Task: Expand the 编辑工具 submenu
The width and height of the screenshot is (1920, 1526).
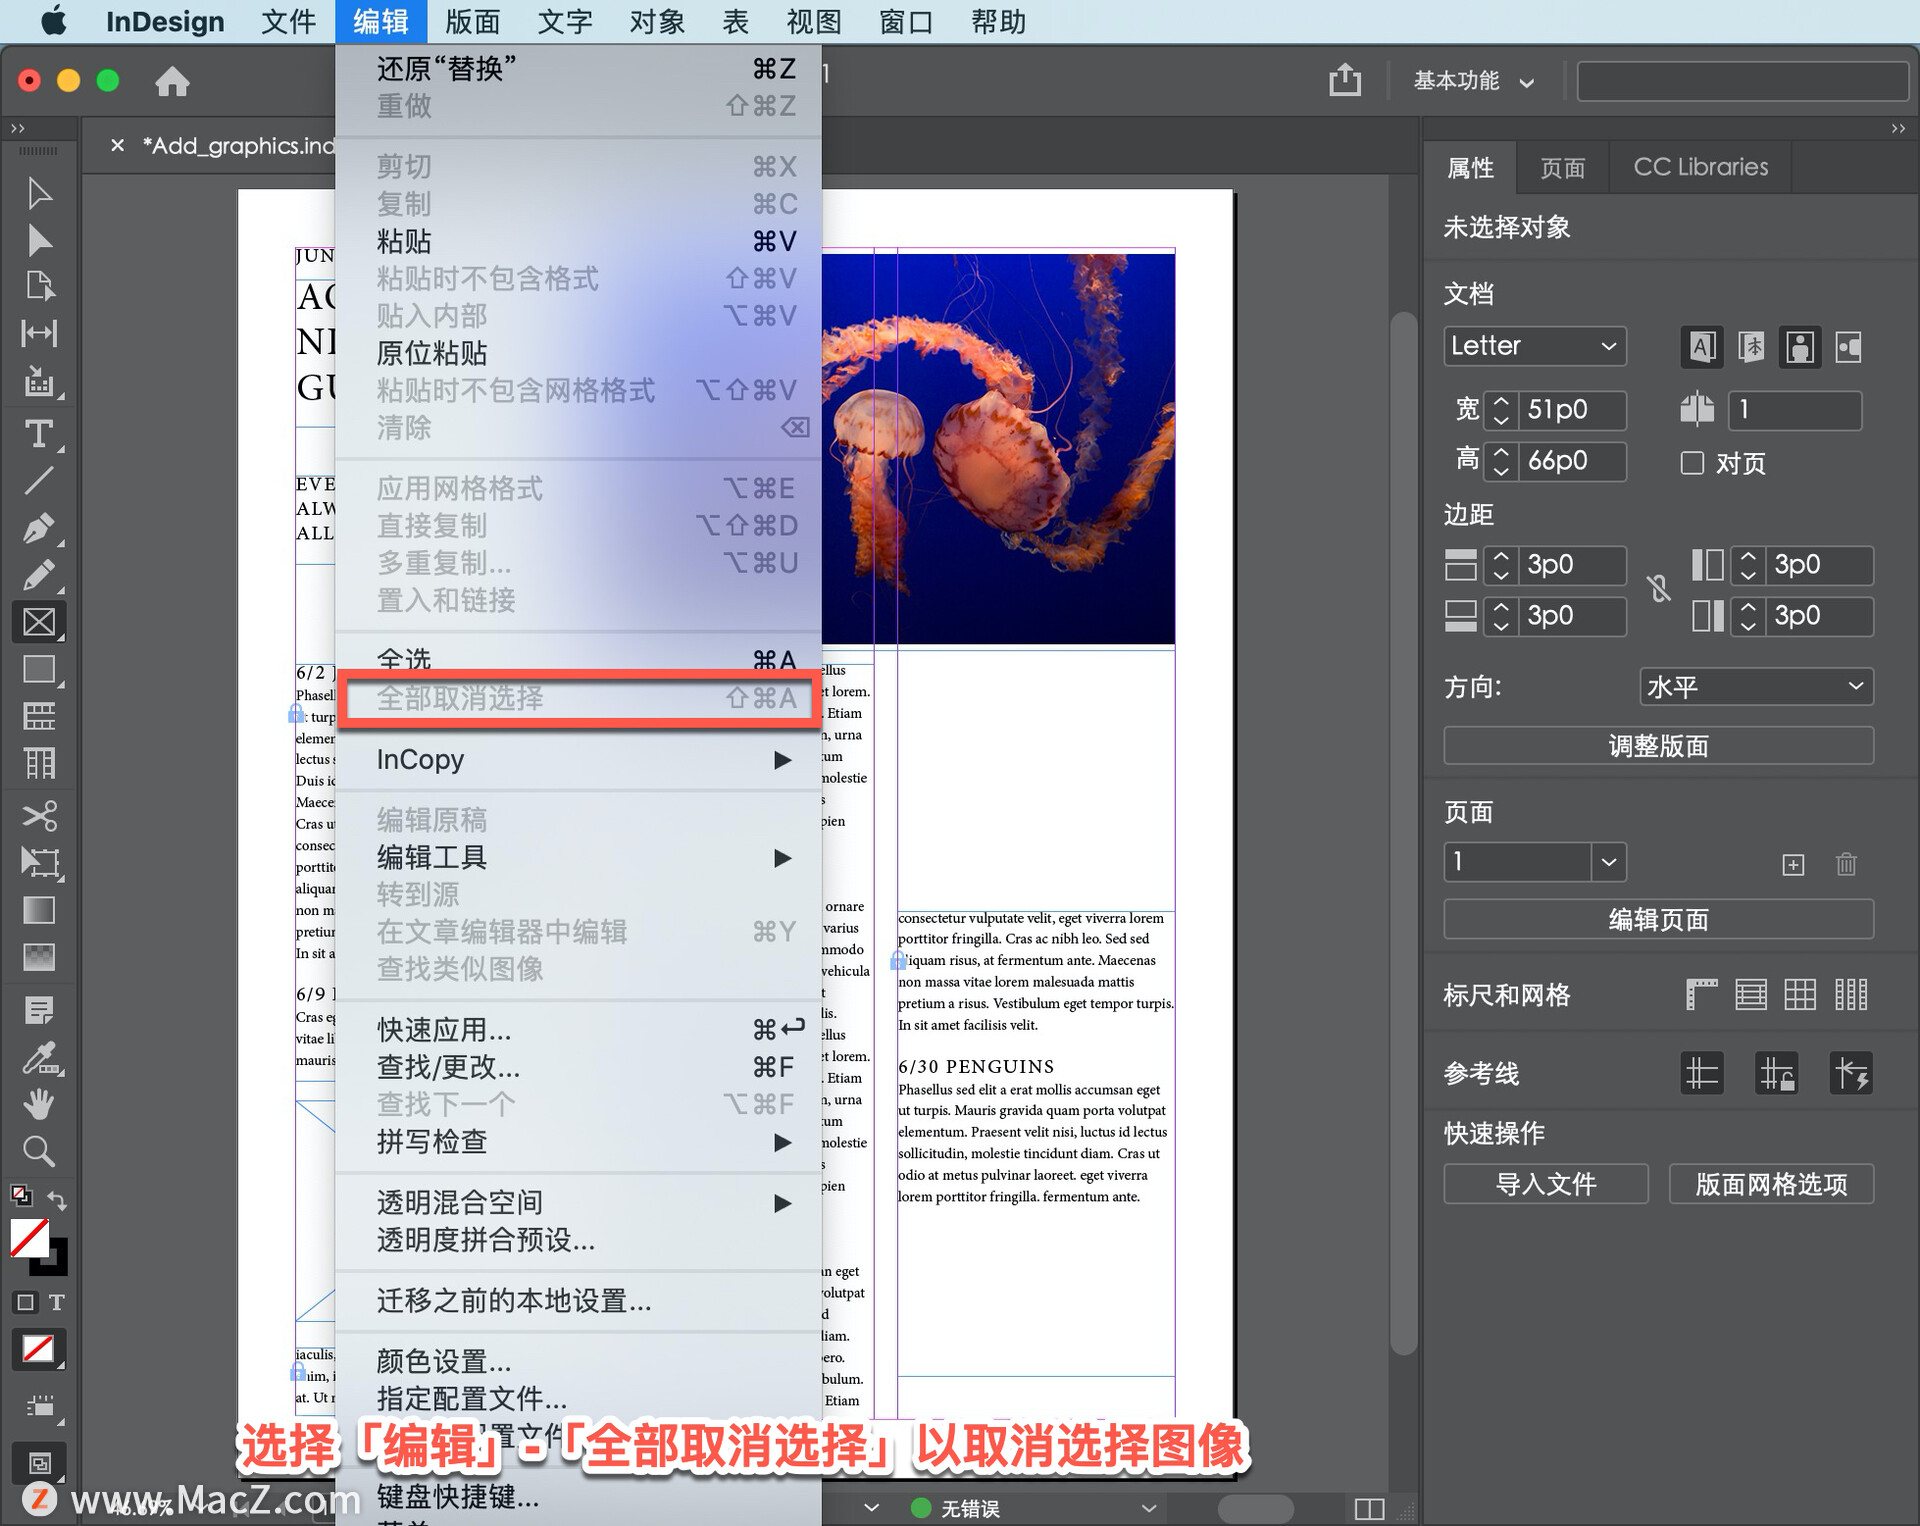Action: tap(578, 858)
